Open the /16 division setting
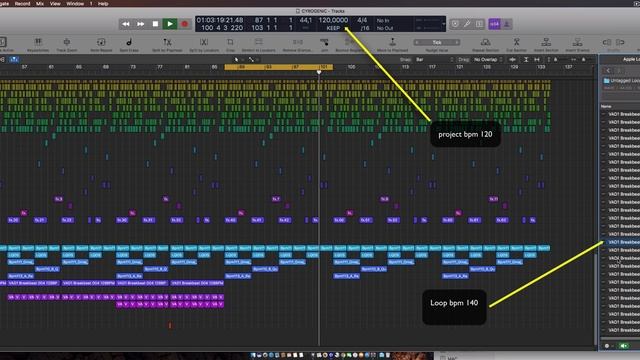 pyautogui.click(x=365, y=28)
